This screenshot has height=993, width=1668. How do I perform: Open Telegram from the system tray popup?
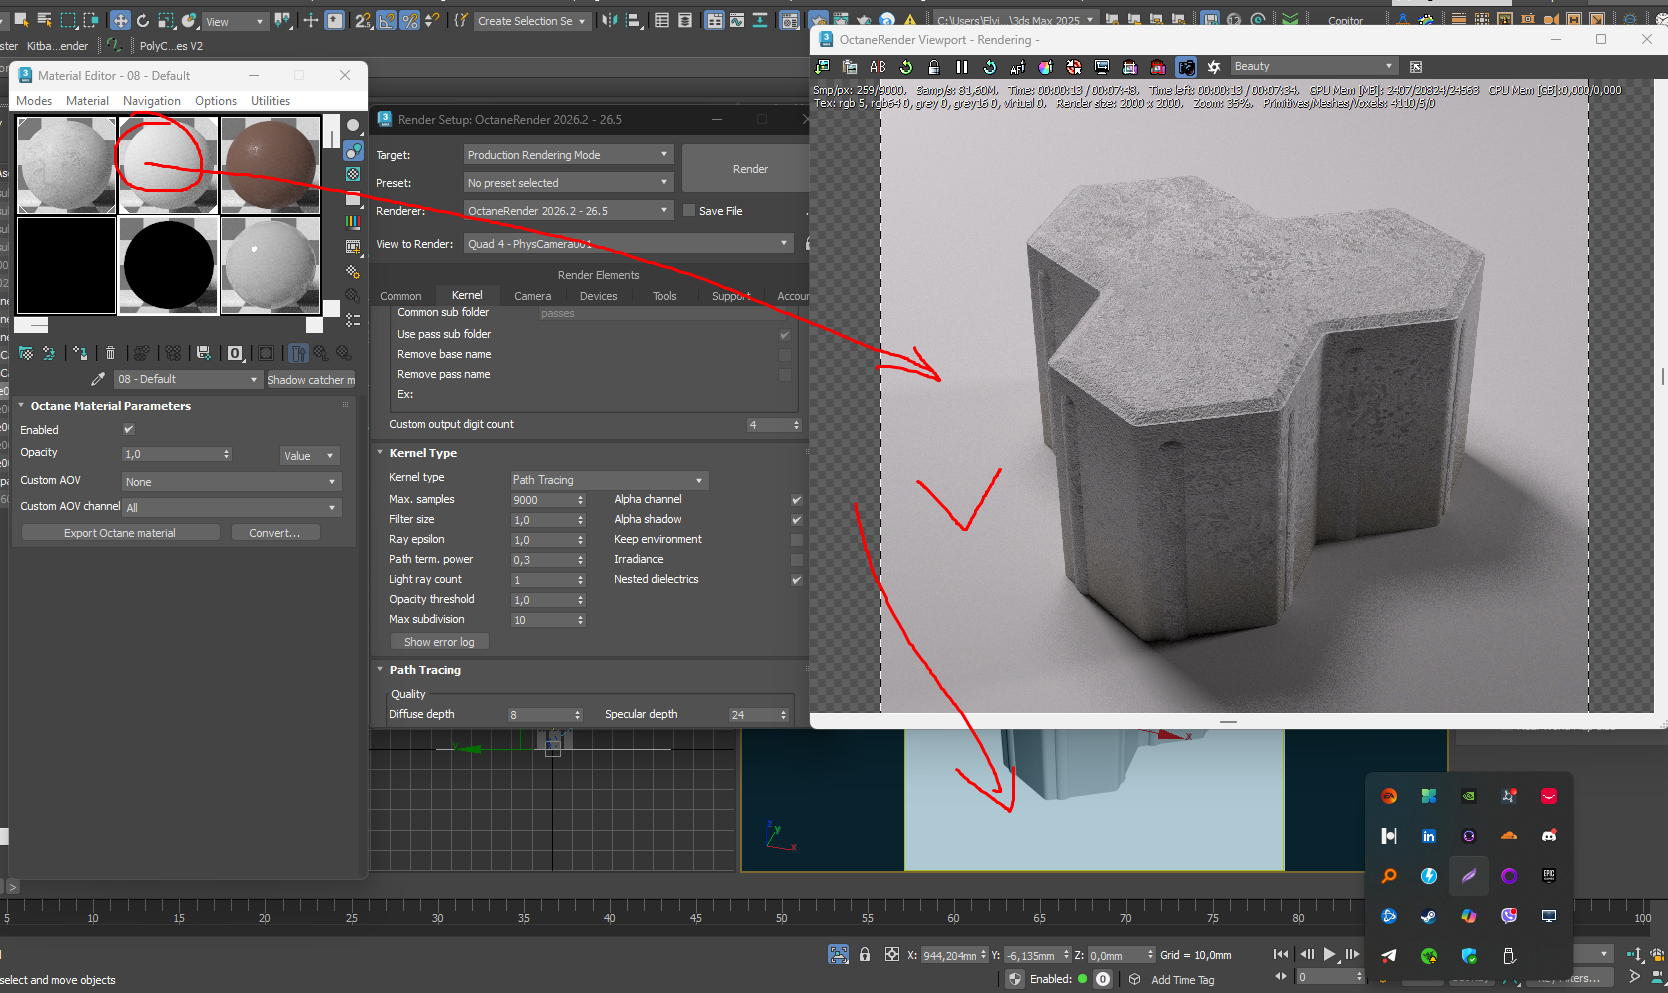click(1389, 956)
